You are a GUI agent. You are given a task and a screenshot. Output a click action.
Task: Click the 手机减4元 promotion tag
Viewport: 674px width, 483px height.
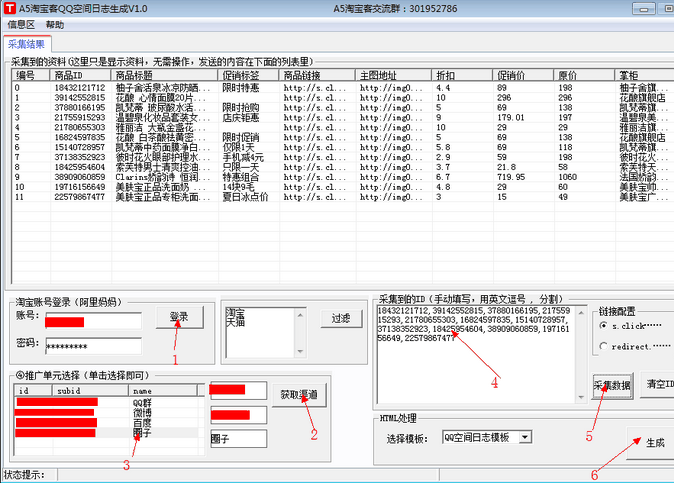tap(243, 157)
